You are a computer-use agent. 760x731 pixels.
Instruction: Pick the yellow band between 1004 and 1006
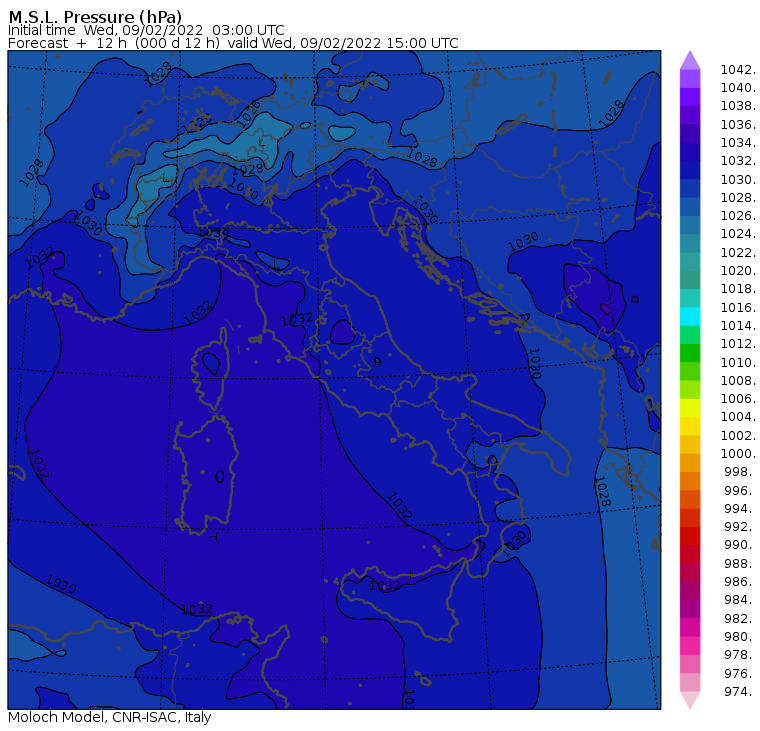coord(690,408)
